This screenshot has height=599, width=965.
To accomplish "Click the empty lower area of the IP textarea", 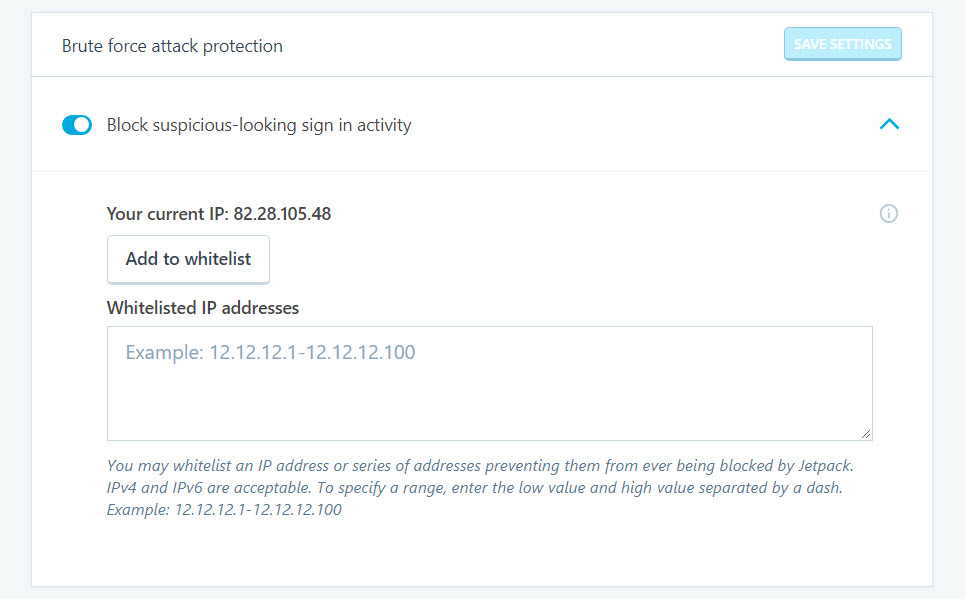I will (490, 406).
